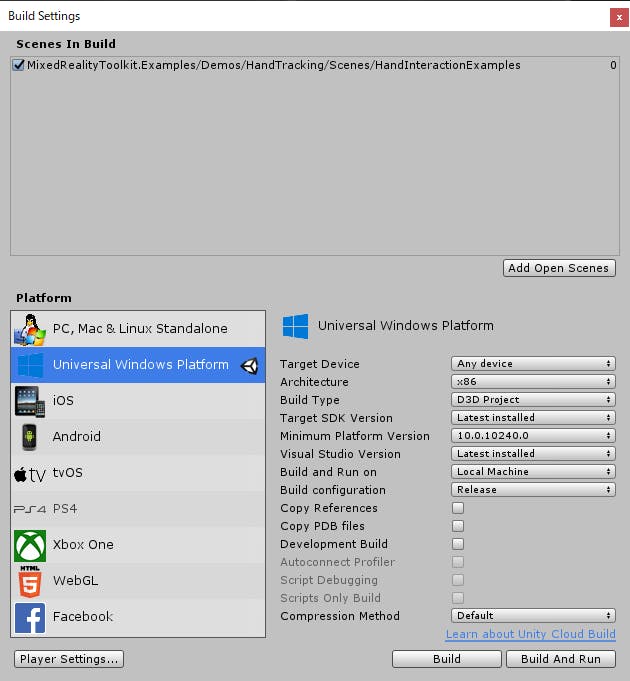
Task: Select PC, Mac & Linux Standalone platform
Action: tap(138, 329)
